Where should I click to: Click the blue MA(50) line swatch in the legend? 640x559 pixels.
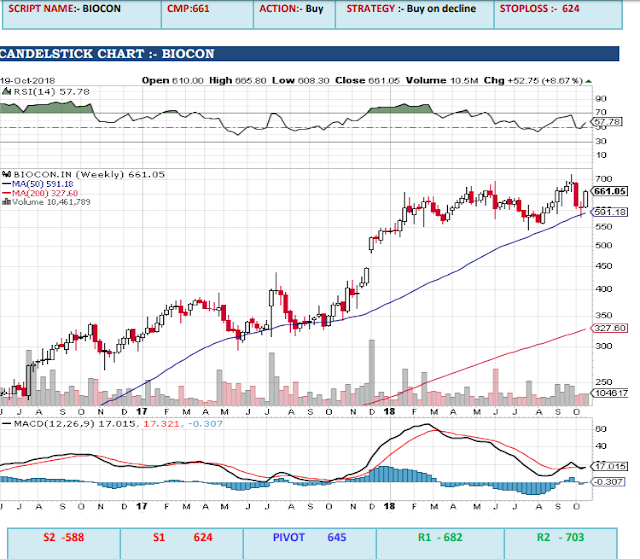pyautogui.click(x=6, y=184)
